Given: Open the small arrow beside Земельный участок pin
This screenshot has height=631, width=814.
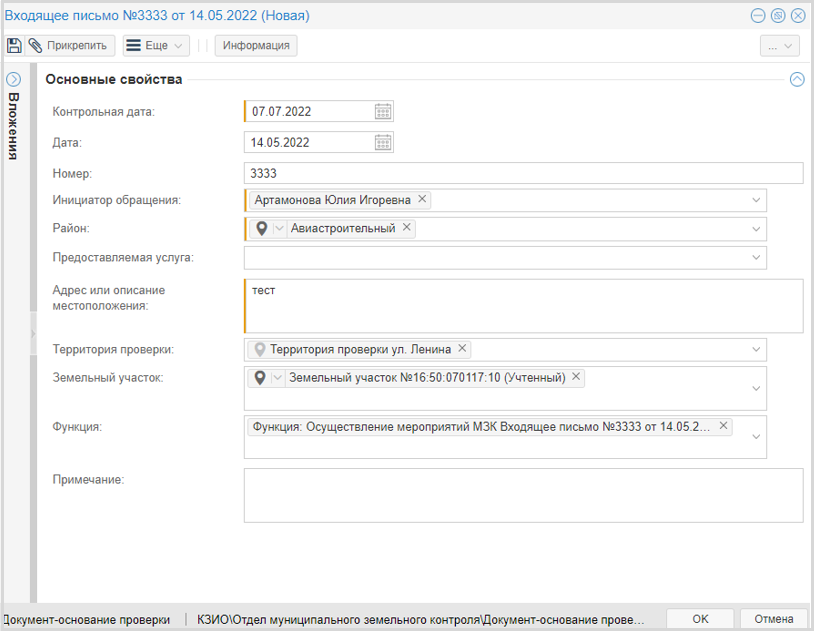Looking at the screenshot, I should pos(277,378).
